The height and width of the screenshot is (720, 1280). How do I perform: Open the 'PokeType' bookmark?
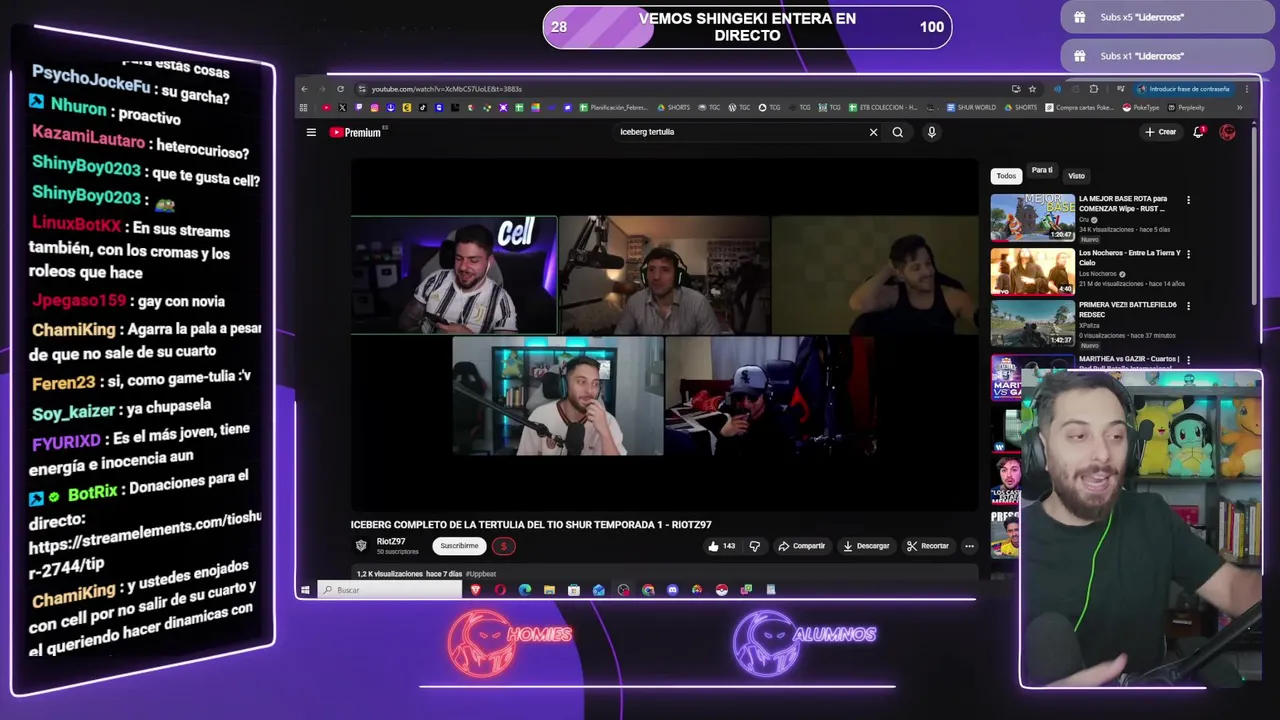(x=1141, y=108)
